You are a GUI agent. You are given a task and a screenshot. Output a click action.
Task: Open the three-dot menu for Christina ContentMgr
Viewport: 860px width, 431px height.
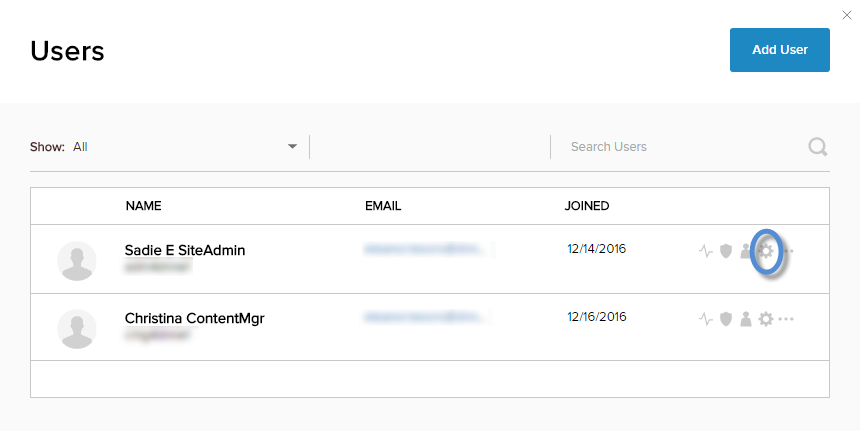(x=787, y=319)
